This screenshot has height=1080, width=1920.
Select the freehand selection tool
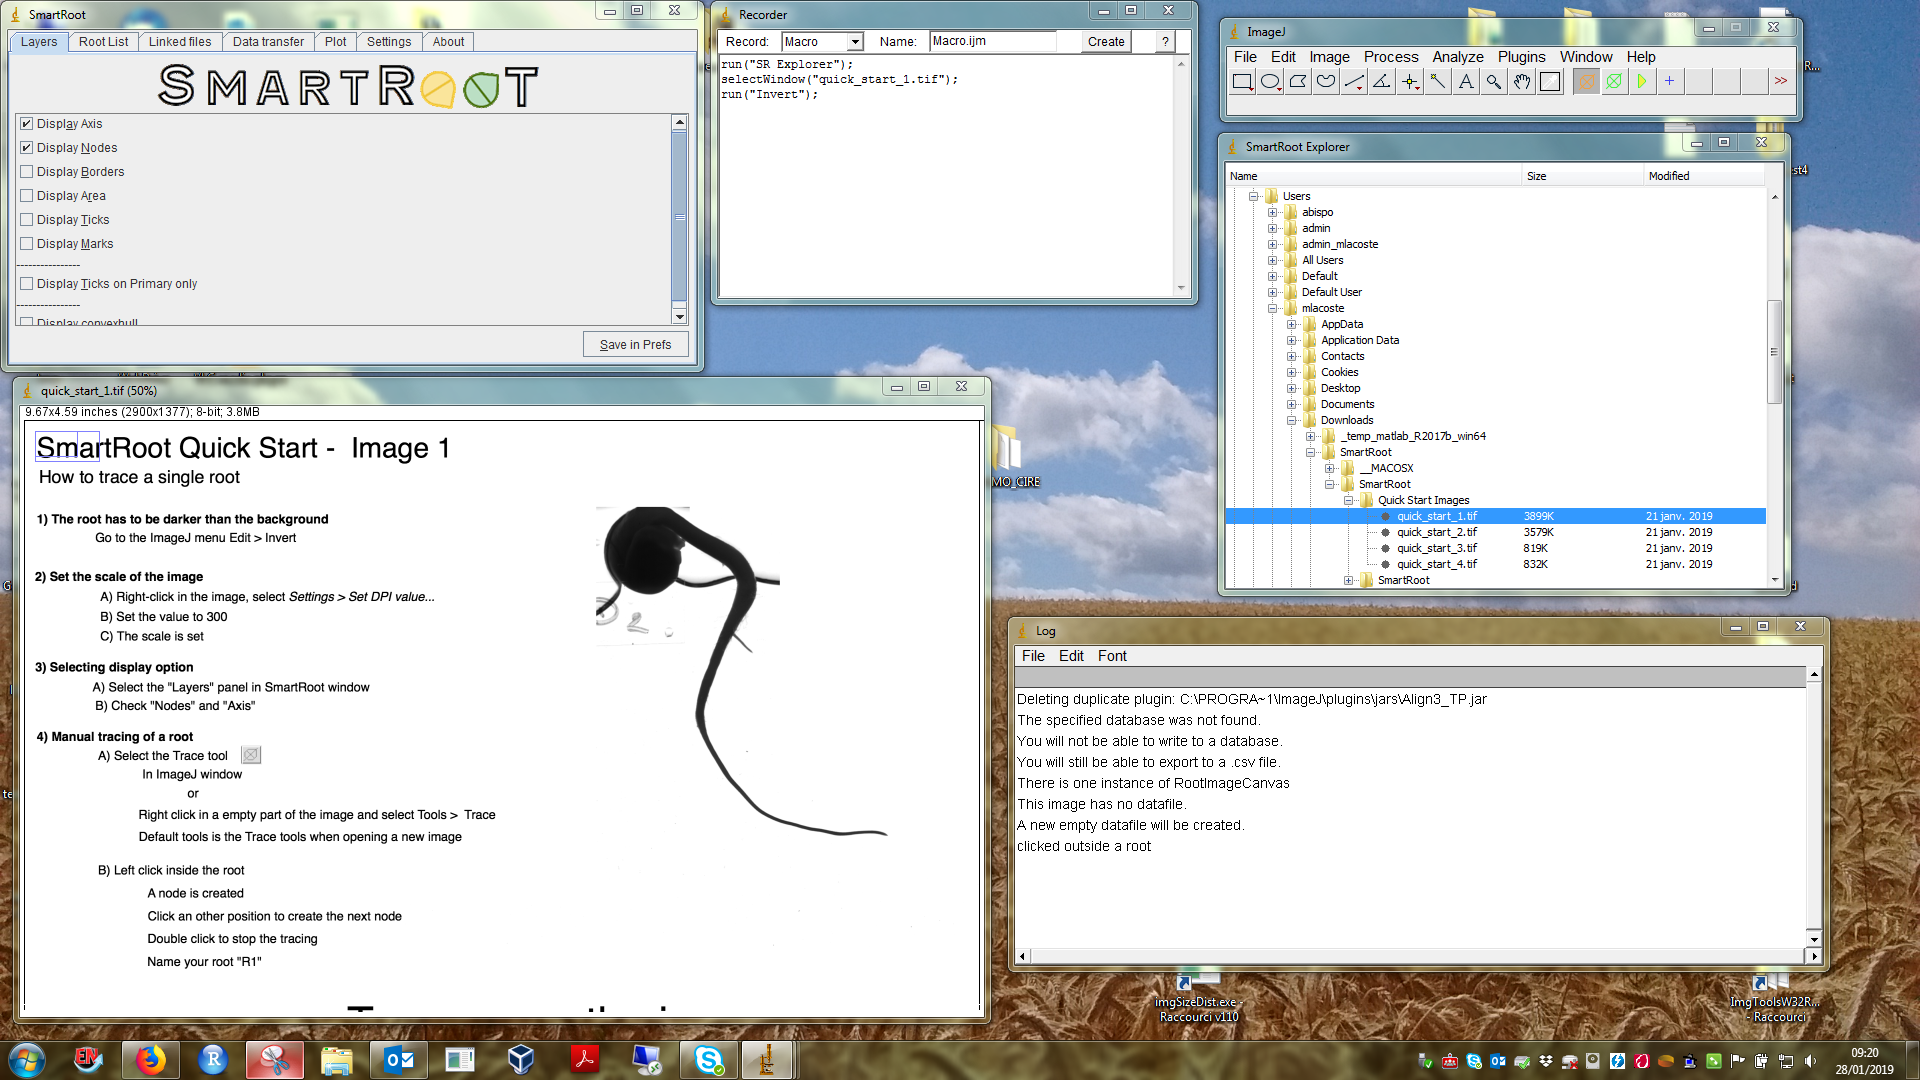[x=1326, y=82]
